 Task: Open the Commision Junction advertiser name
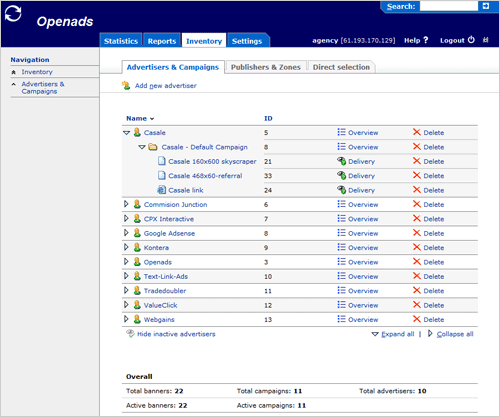tap(175, 204)
